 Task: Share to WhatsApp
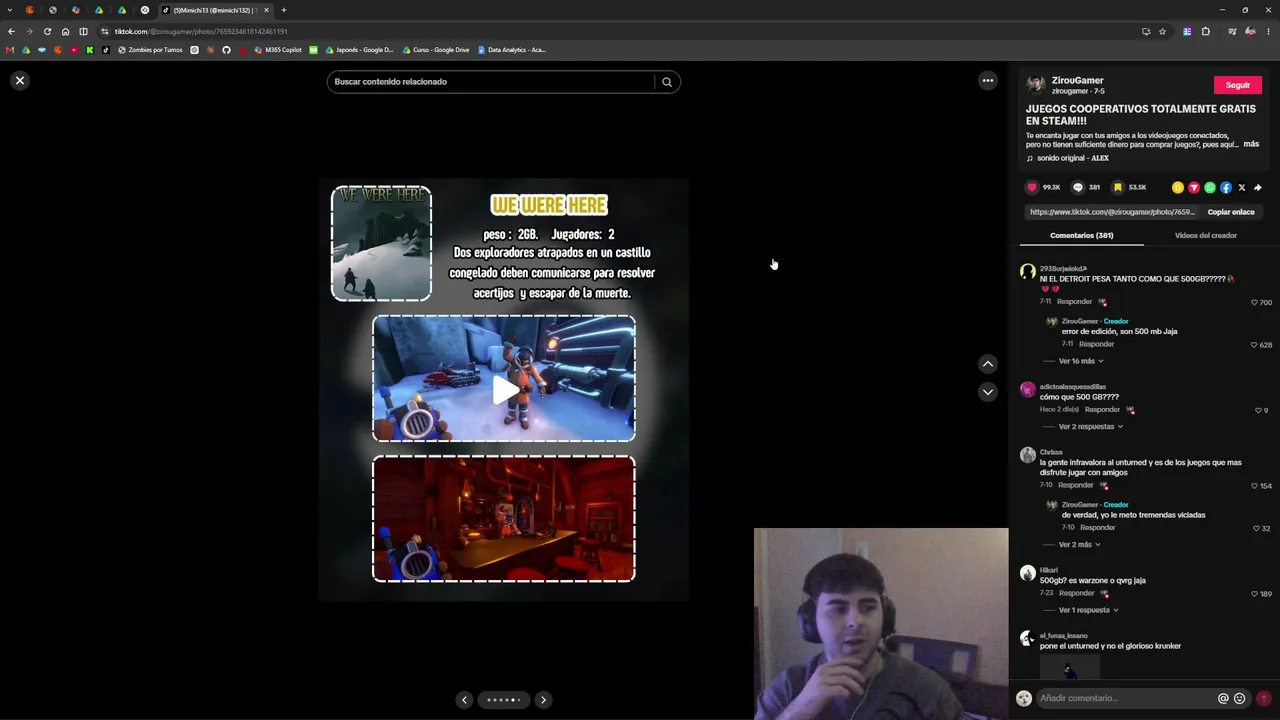[x=1210, y=187]
